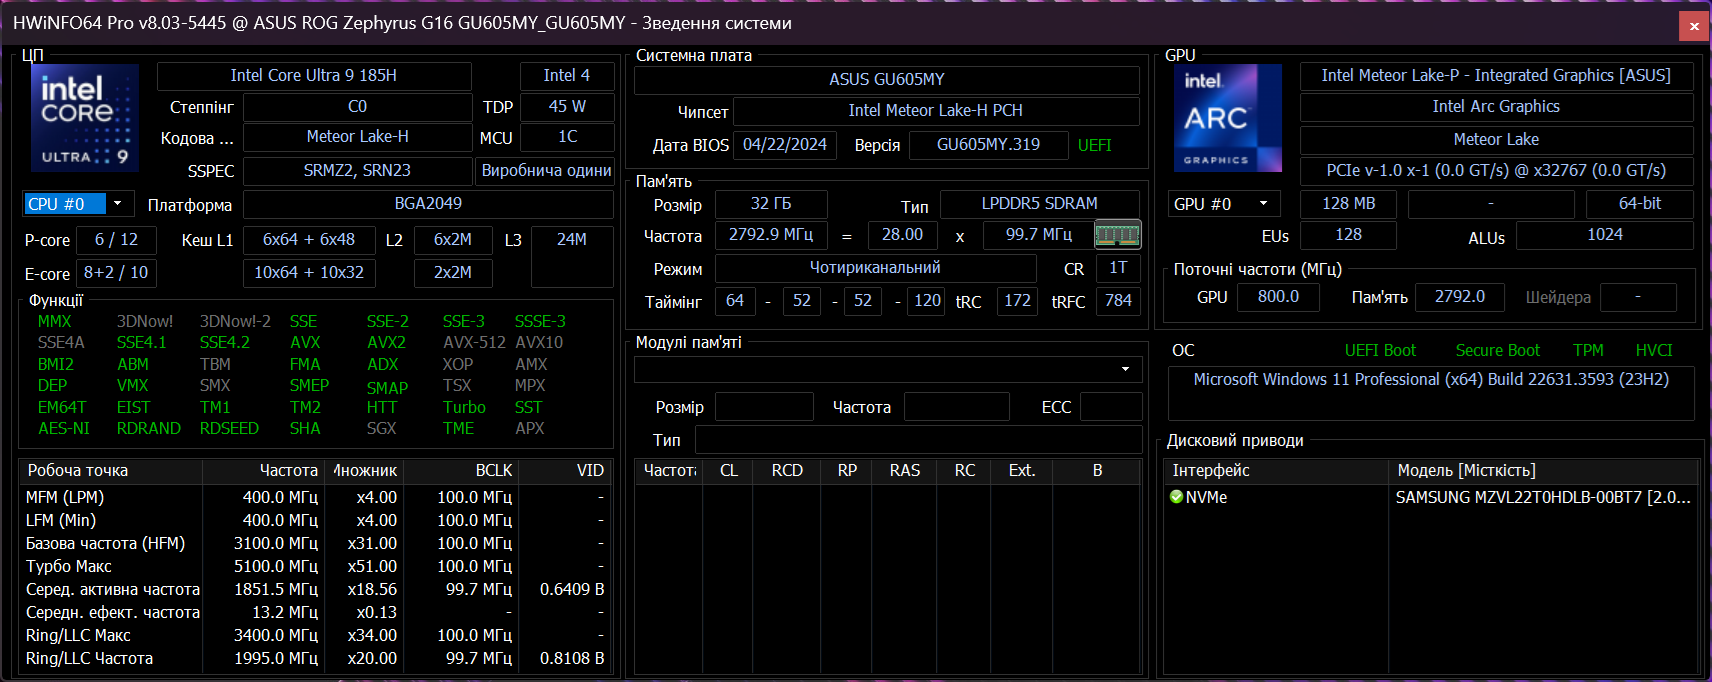Click the Secure Boot indicator
The image size is (1712, 682).
1497,351
